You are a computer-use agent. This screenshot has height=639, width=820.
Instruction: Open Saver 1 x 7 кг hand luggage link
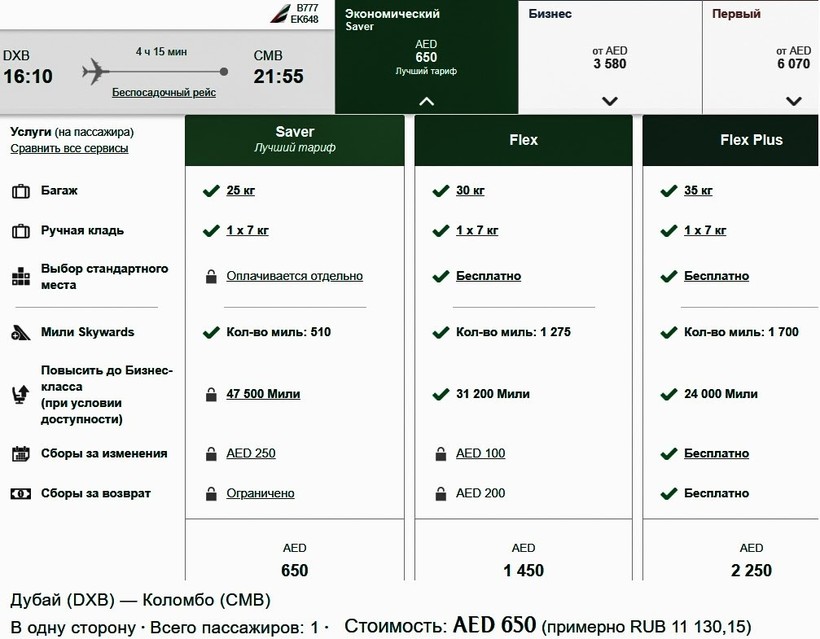tap(247, 230)
